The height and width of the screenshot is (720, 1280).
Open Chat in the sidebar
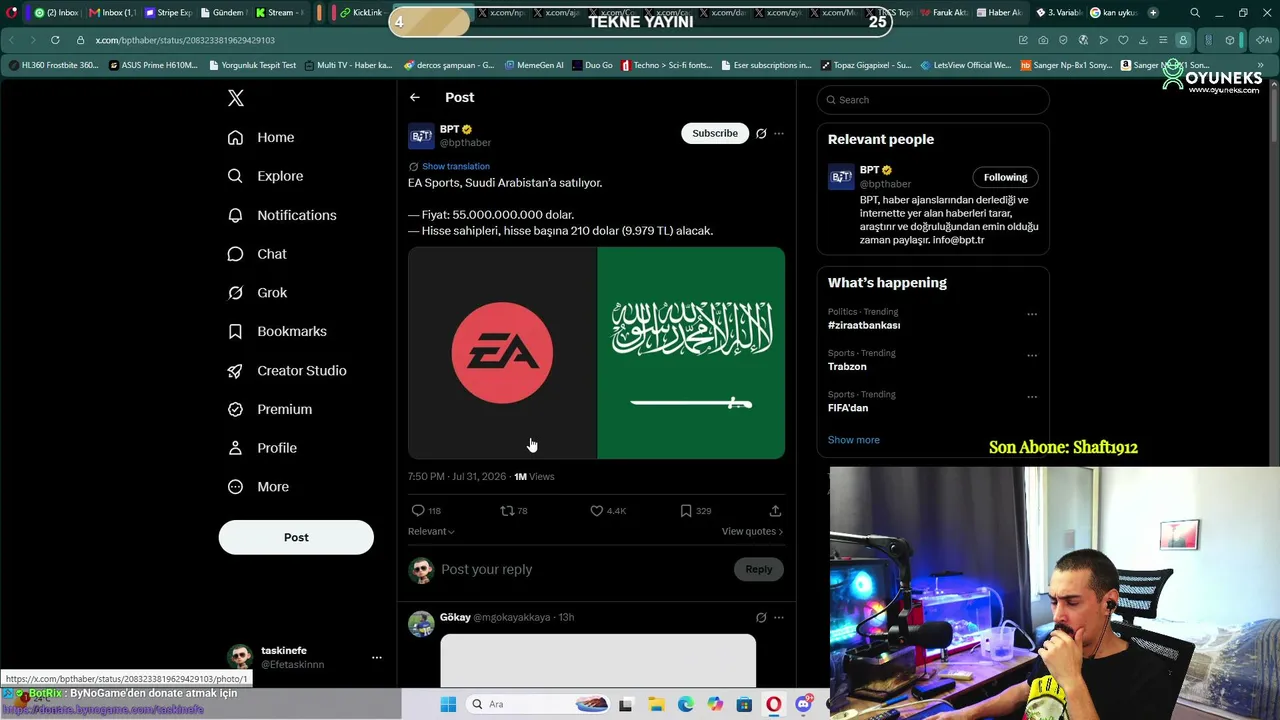257,254
